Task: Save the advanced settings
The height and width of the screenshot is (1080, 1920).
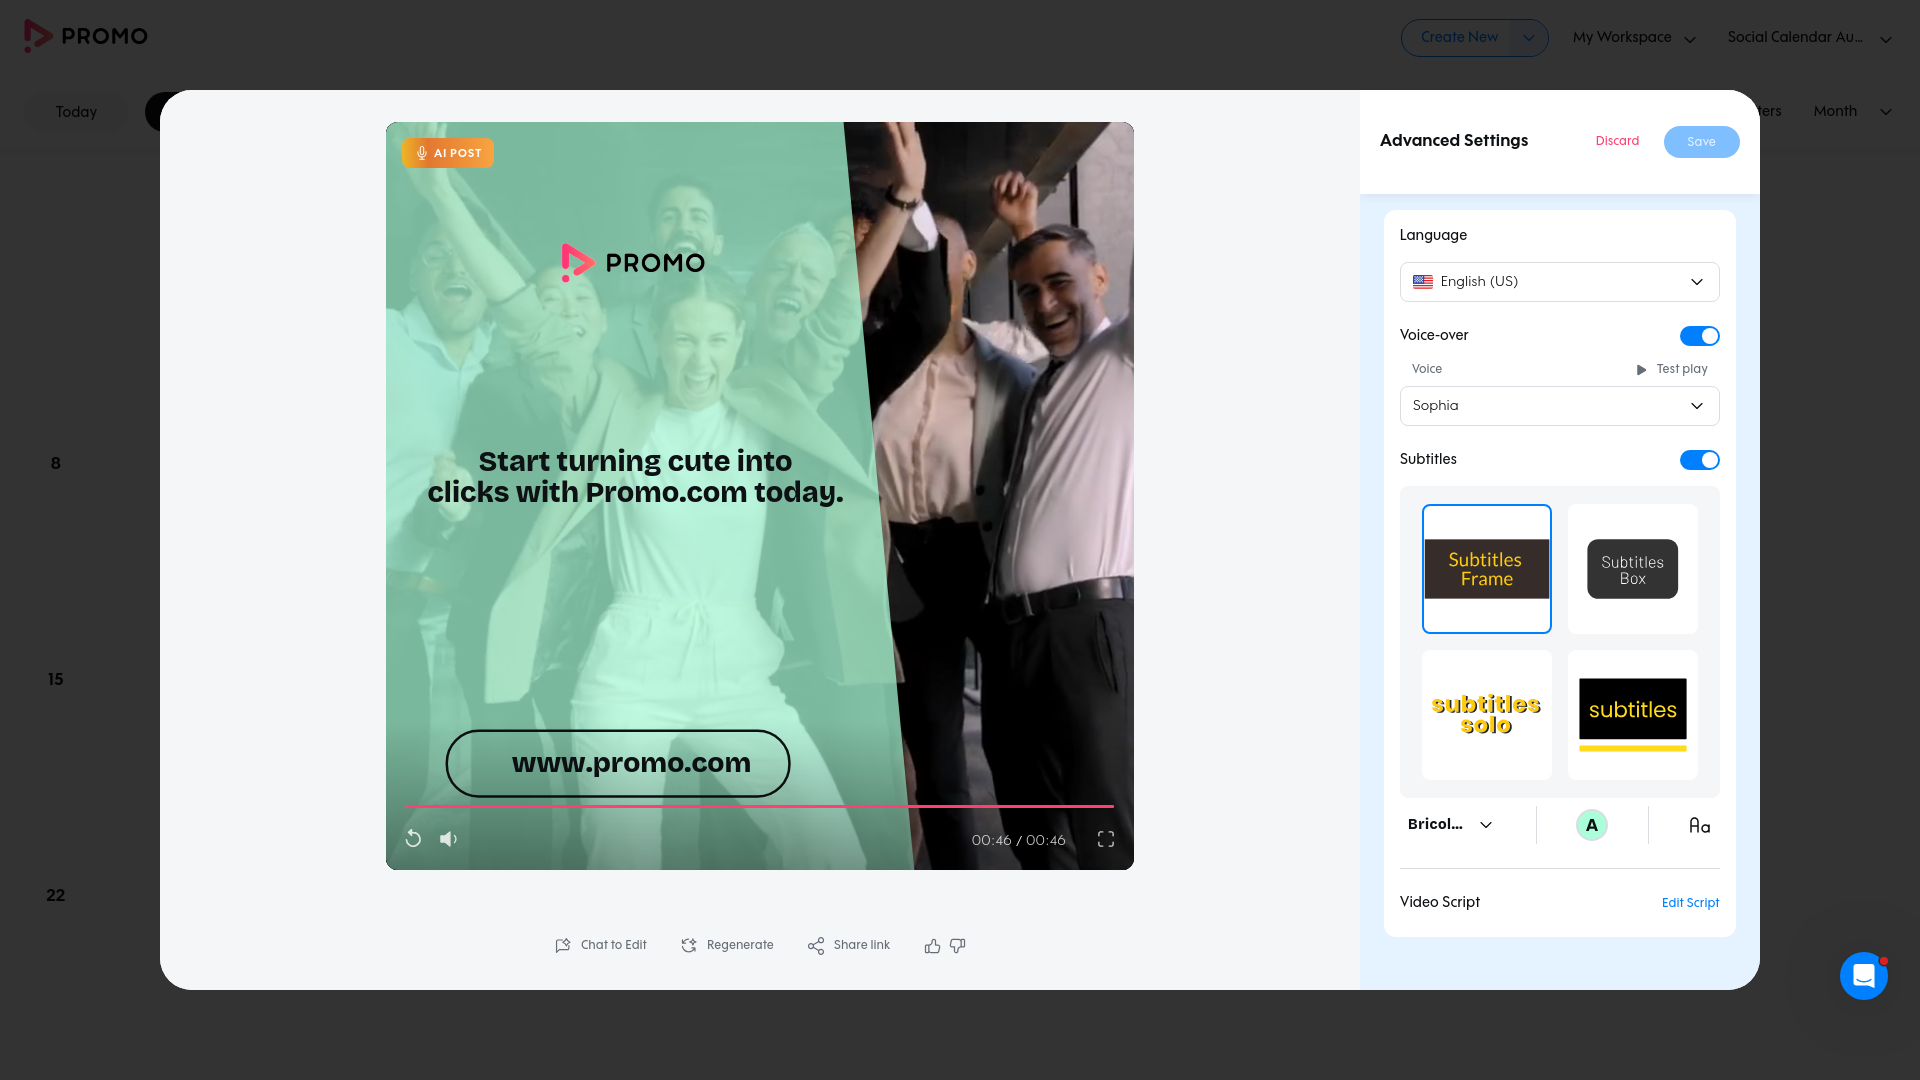Action: (x=1701, y=142)
